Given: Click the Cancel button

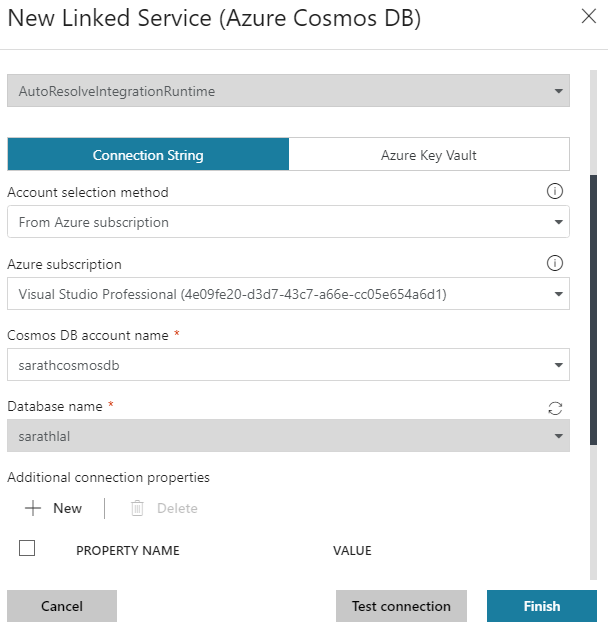Looking at the screenshot, I should coord(62,606).
